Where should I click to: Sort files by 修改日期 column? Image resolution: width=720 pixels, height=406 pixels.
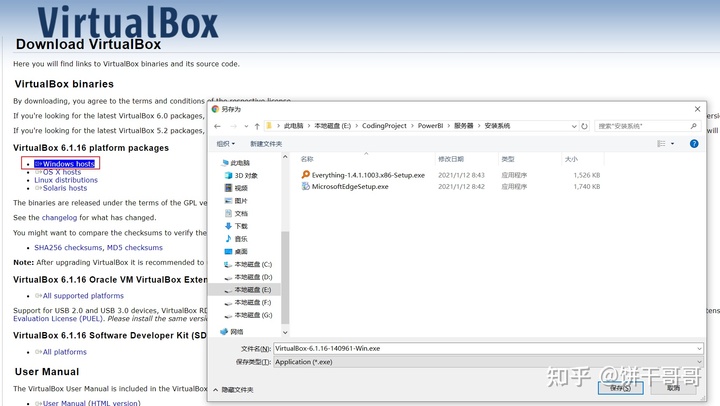pyautogui.click(x=451, y=159)
